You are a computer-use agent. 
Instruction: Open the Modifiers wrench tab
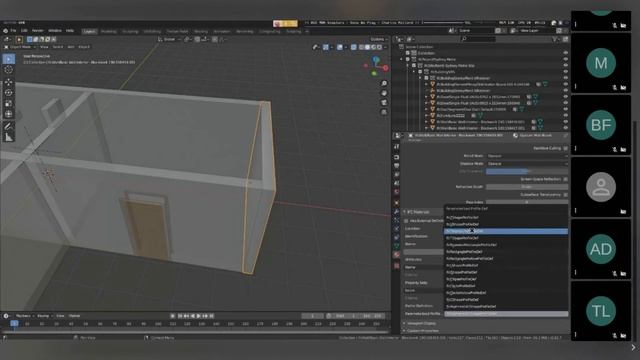pyautogui.click(x=396, y=211)
